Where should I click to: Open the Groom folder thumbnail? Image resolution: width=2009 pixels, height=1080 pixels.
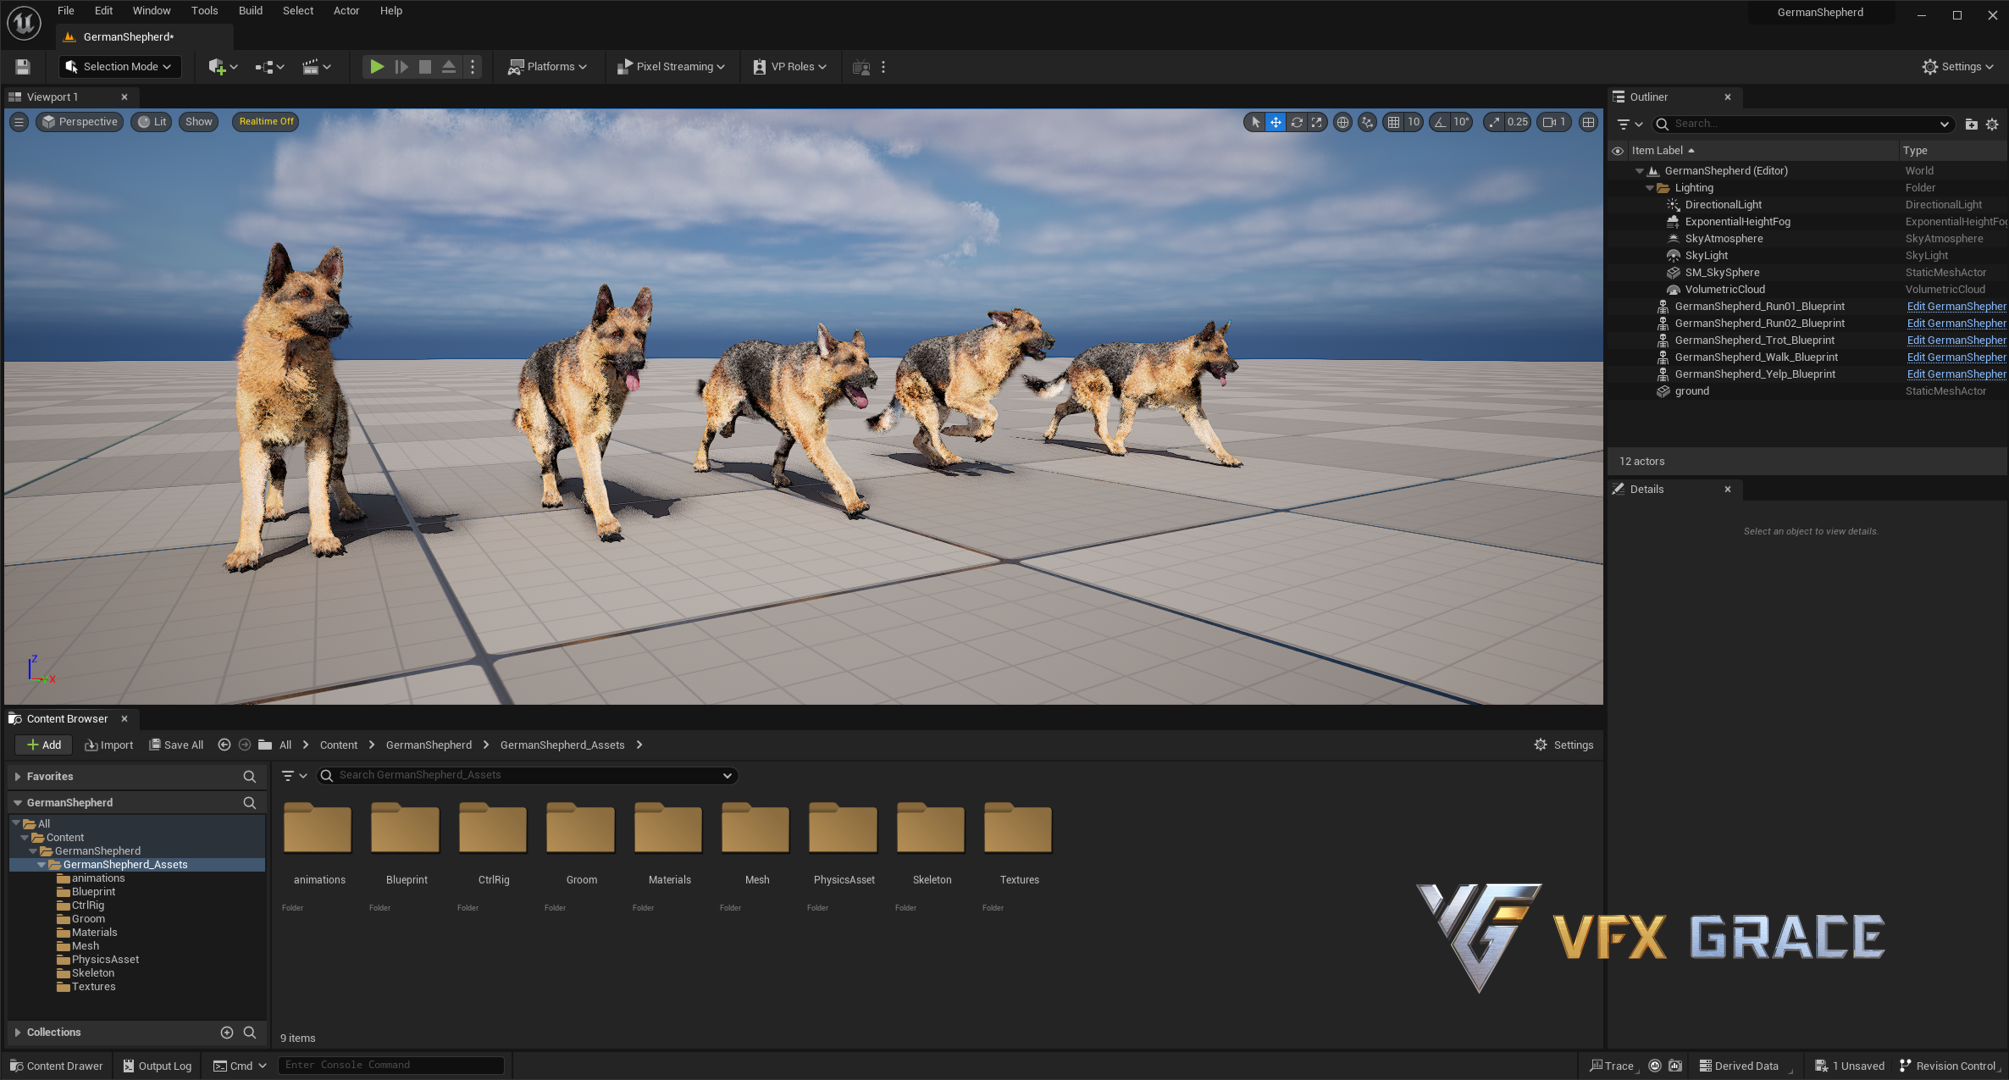581,829
